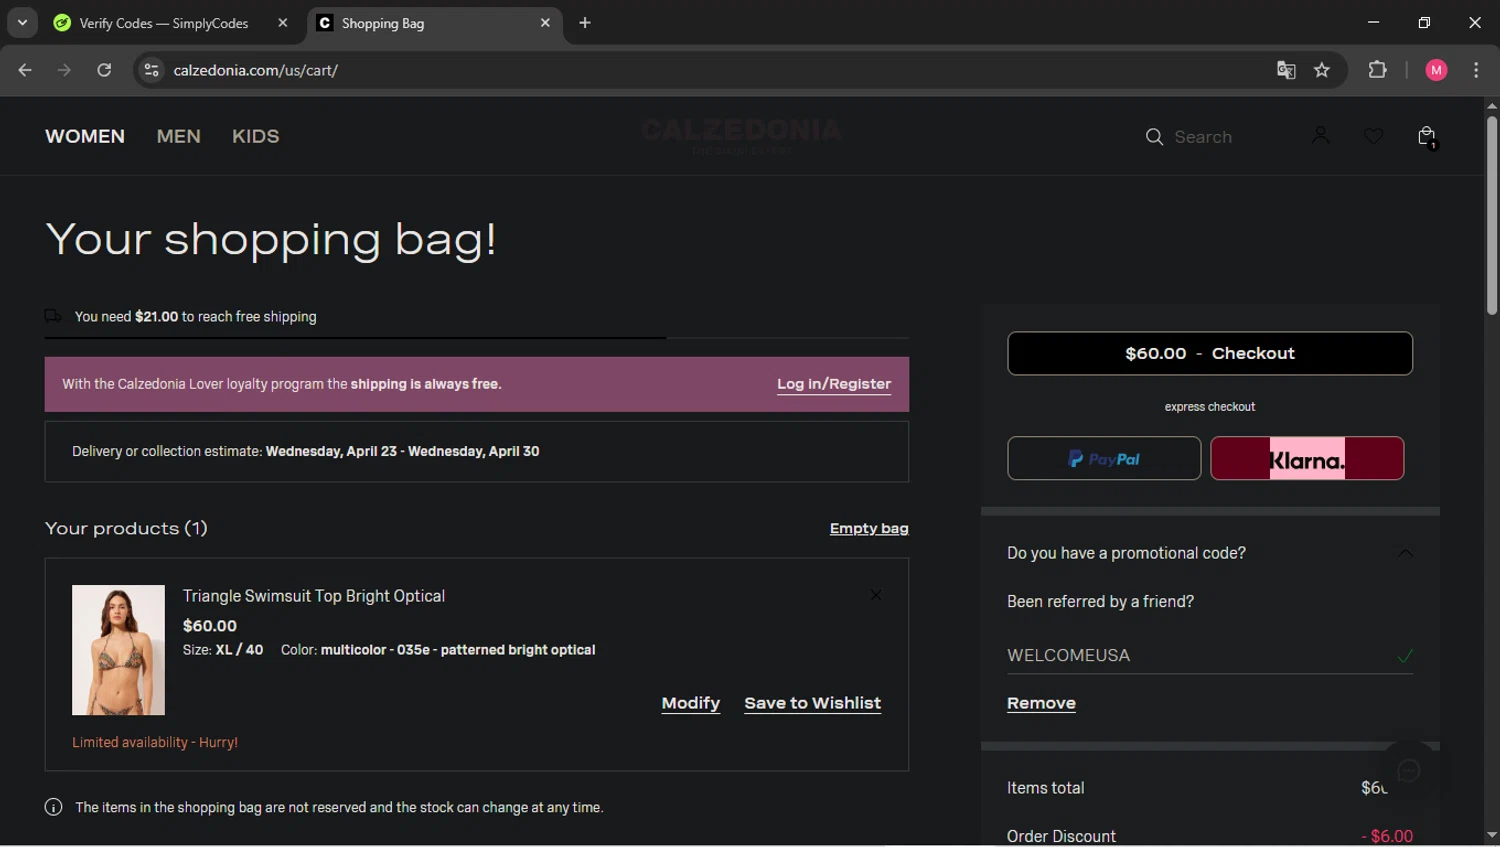Open the shopping bag icon
This screenshot has height=847, width=1500.
click(1427, 137)
